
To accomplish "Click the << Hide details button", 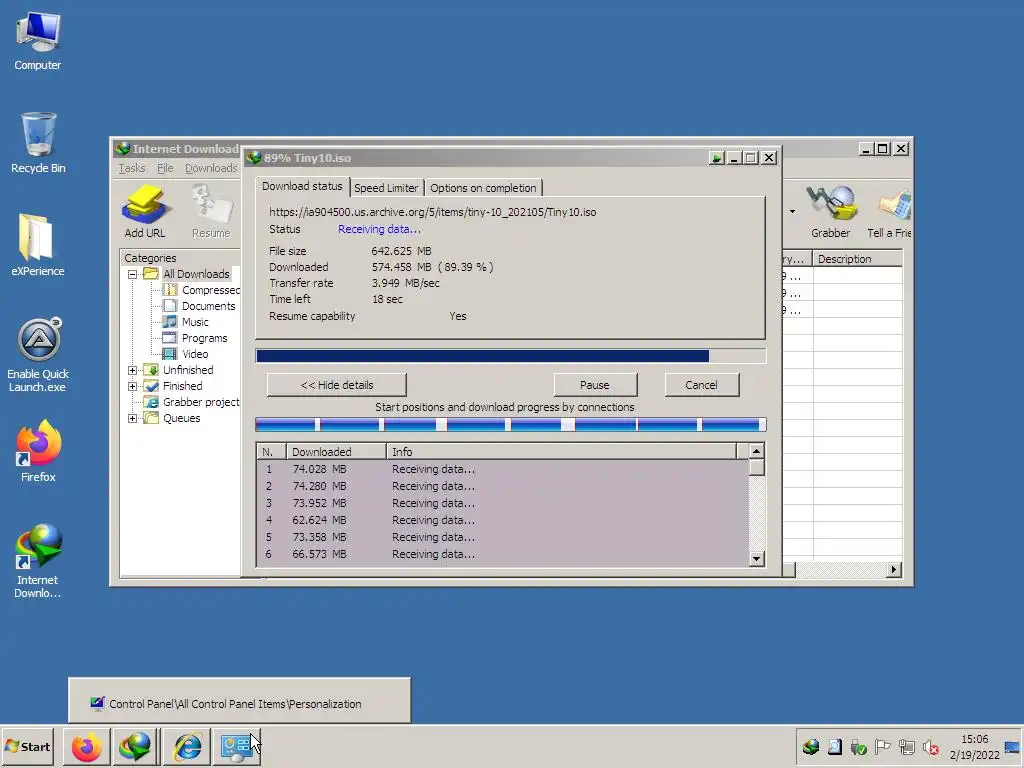I will [337, 385].
